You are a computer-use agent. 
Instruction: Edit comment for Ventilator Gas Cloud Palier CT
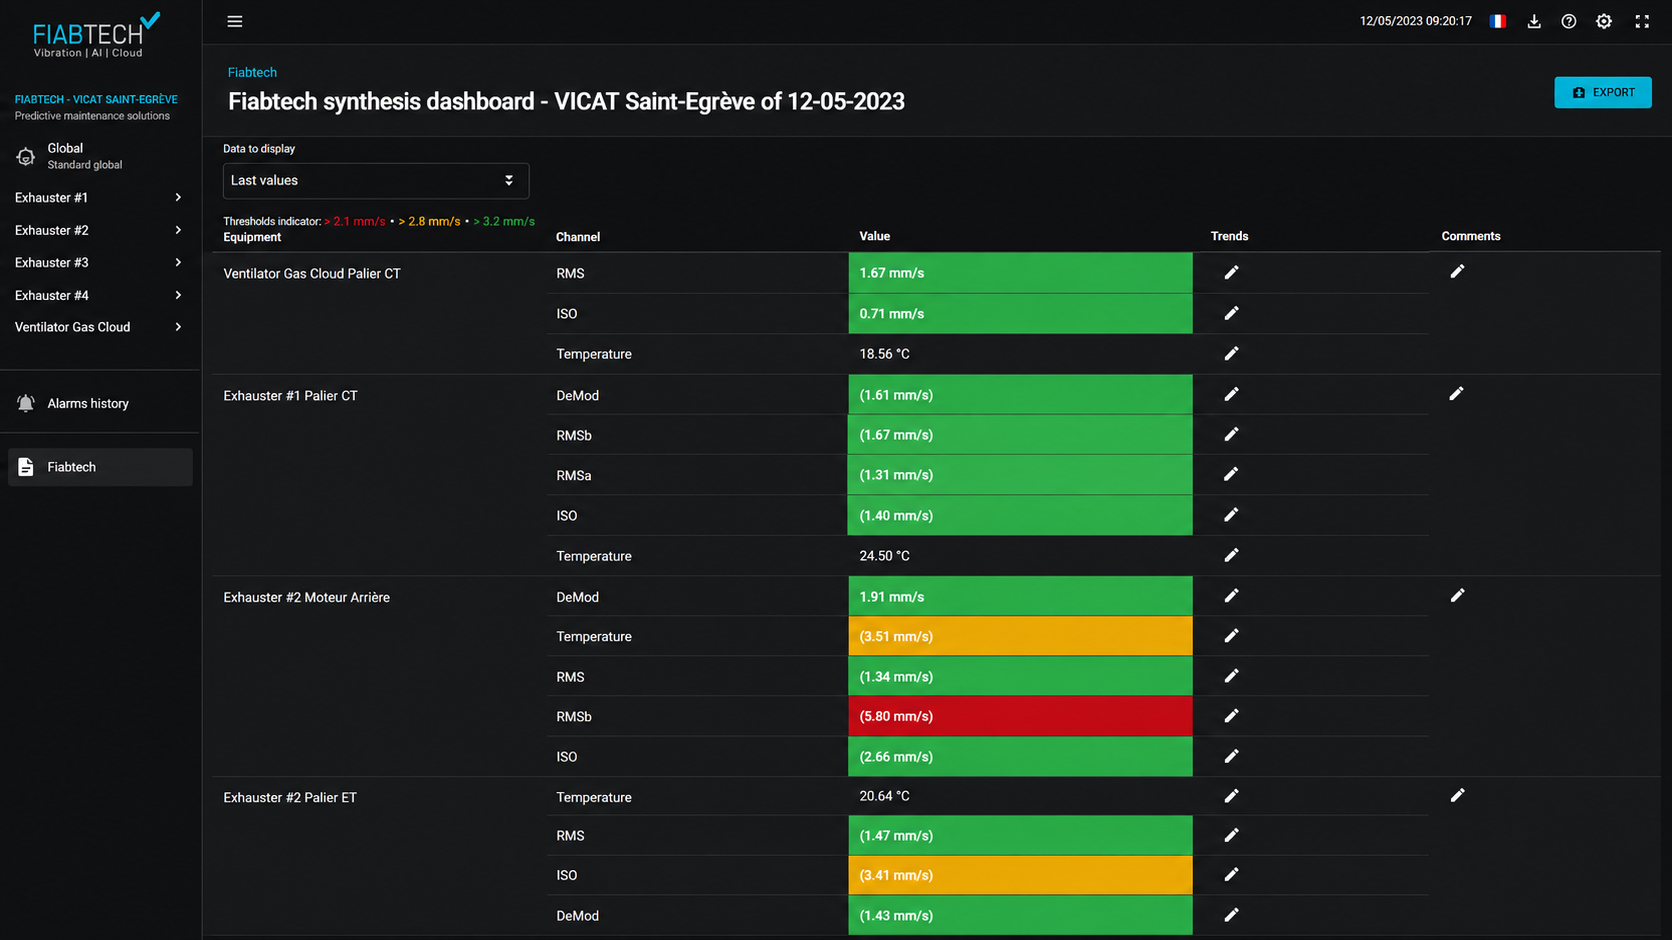1457,271
